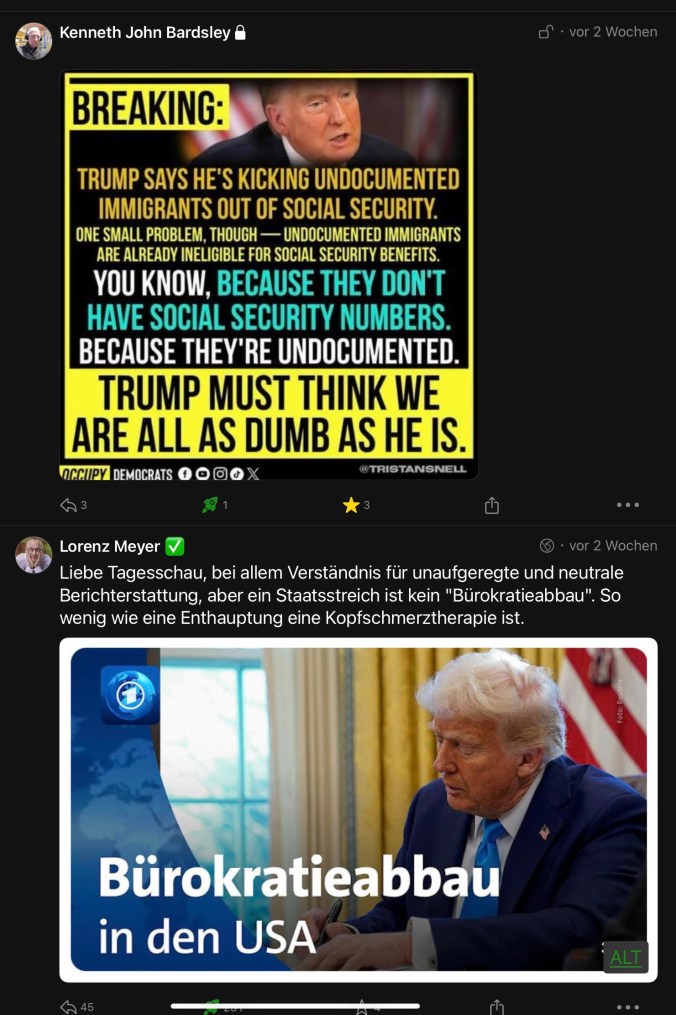Viewport: 676px width, 1015px height.
Task: Open Lorenz Meyer's post text
Action: 341,595
